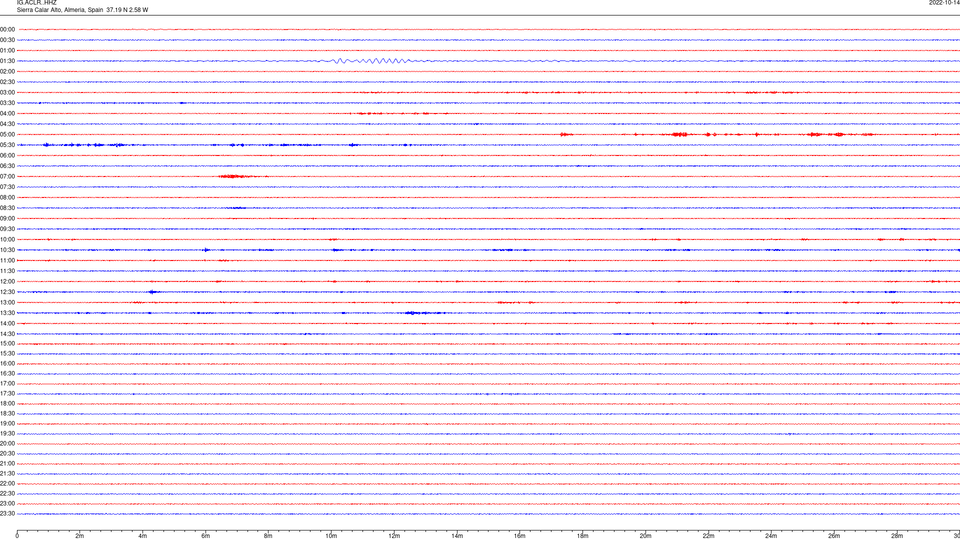Select the 05:00 trace time label
This screenshot has width=960, height=540.
7,134
